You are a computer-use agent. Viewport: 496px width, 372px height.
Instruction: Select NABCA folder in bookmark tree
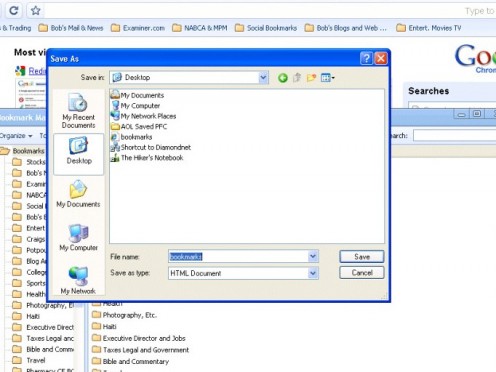[29, 195]
